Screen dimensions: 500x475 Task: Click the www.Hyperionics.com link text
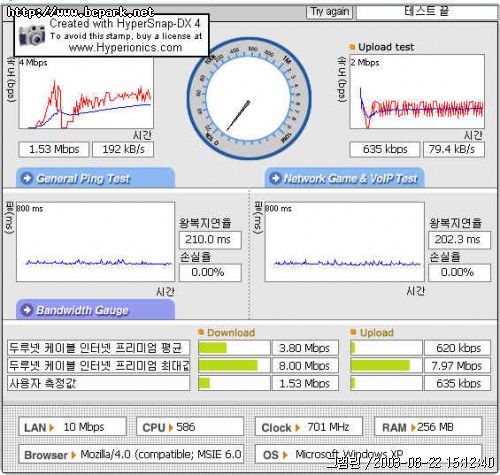coord(126,47)
